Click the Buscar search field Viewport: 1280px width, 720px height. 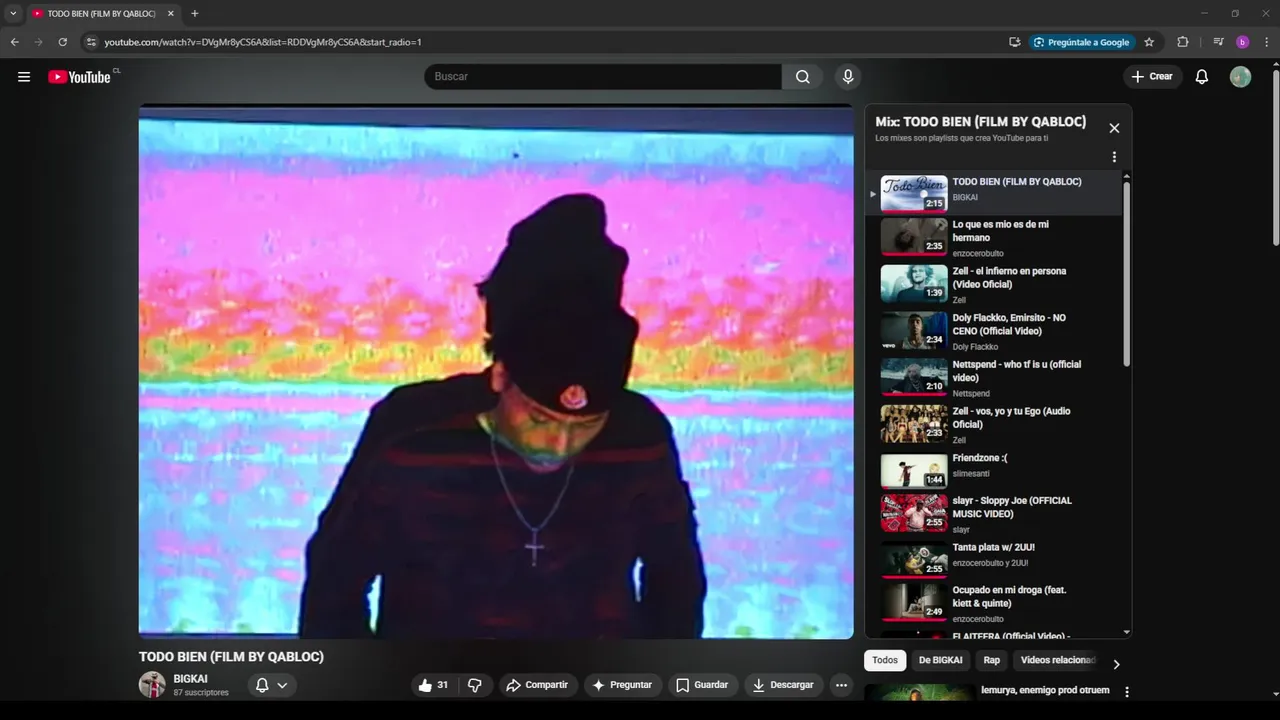point(603,77)
